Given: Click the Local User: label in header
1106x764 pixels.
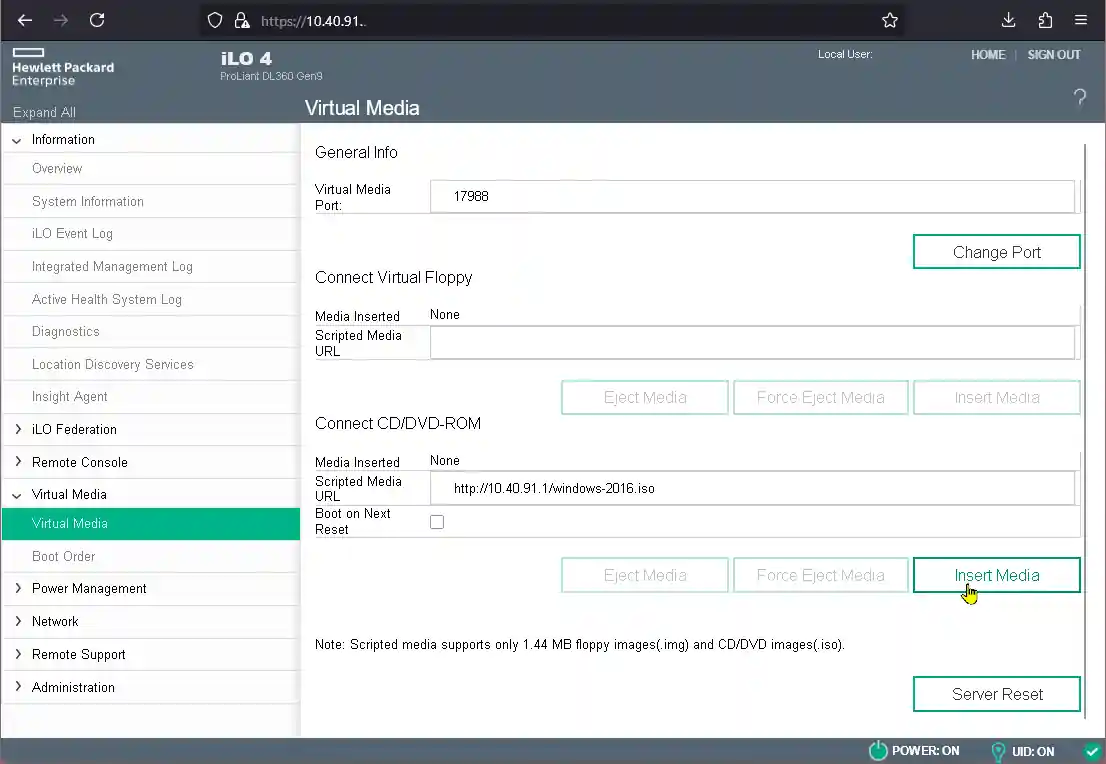Looking at the screenshot, I should pos(845,54).
